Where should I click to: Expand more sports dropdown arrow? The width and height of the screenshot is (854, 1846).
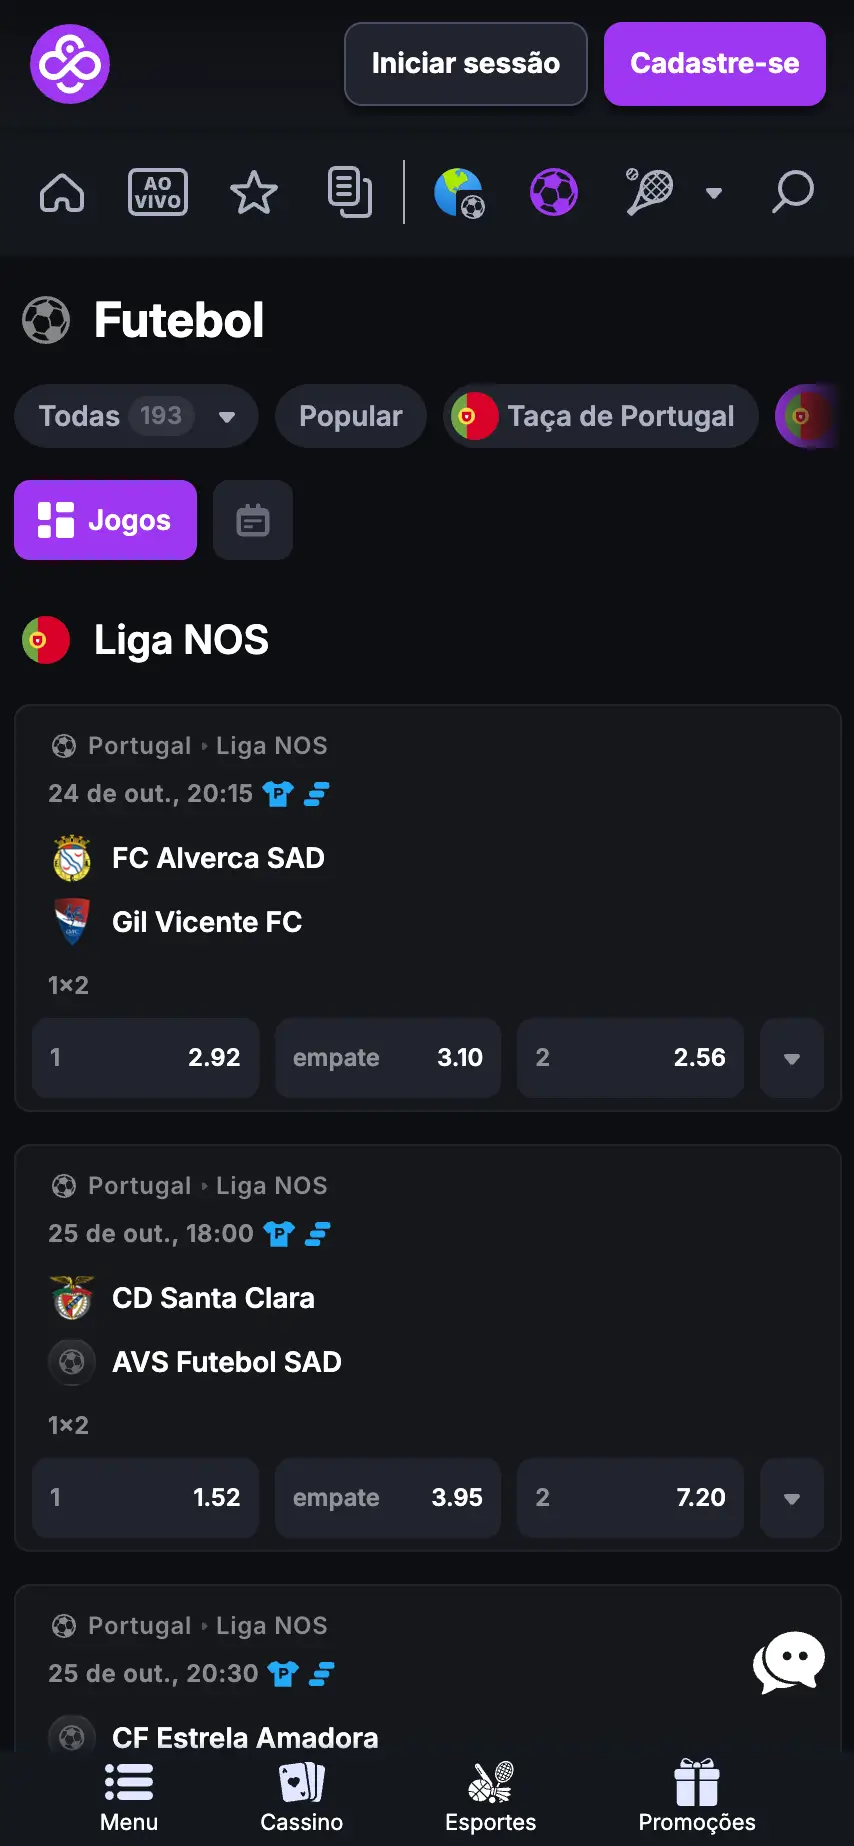pos(714,193)
